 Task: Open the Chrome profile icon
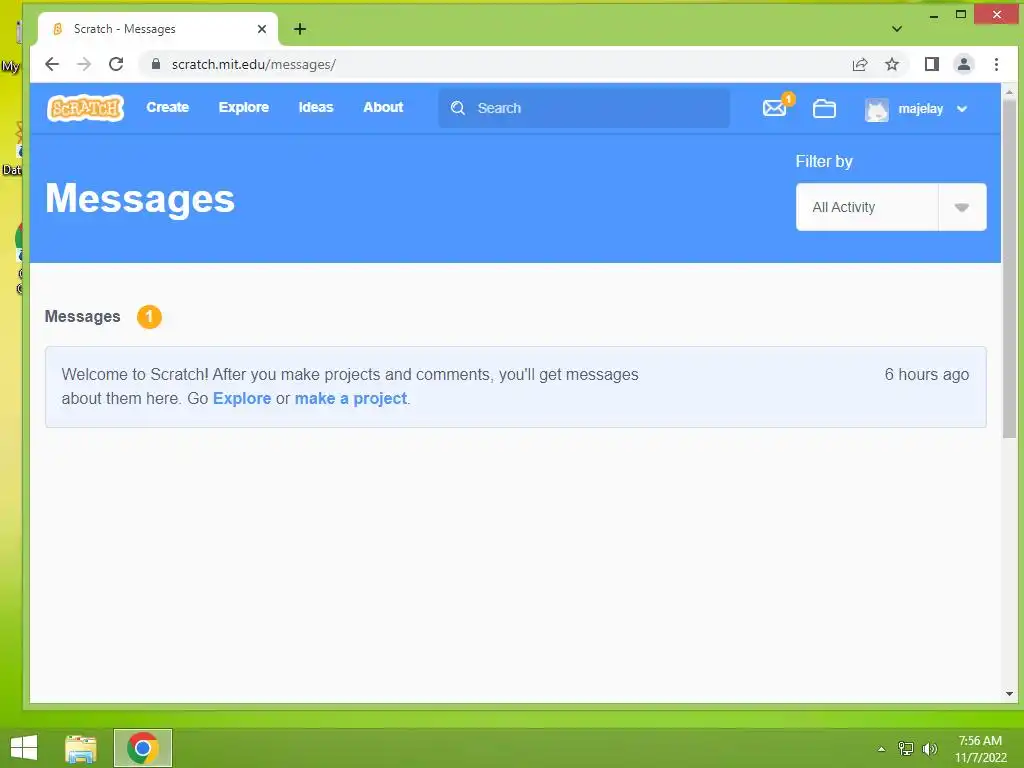click(964, 64)
